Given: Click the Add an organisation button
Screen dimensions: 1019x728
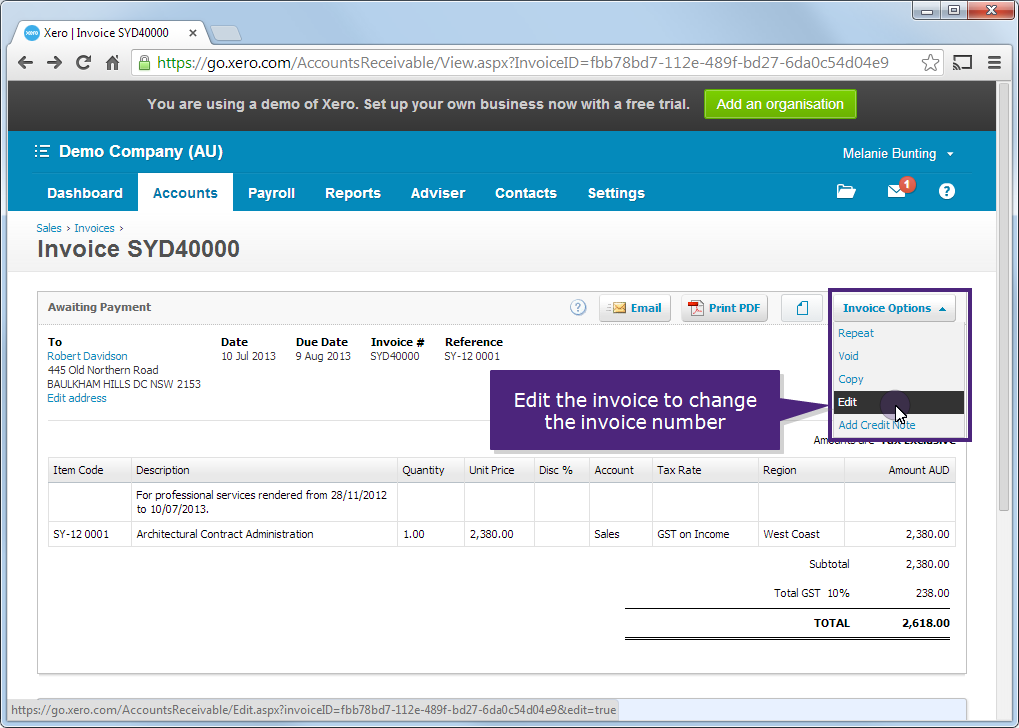Looking at the screenshot, I should (x=780, y=103).
